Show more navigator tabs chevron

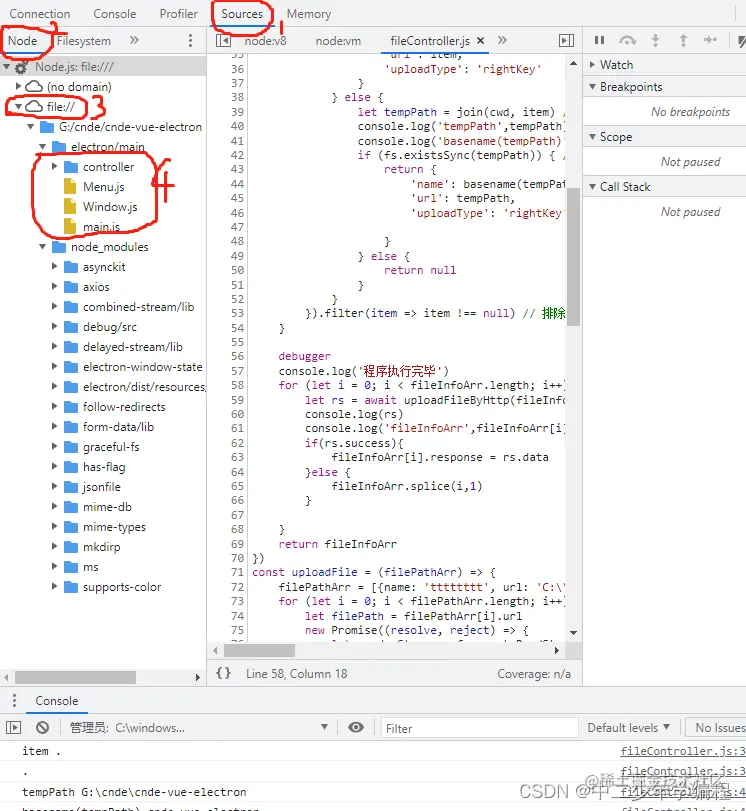tap(135, 40)
